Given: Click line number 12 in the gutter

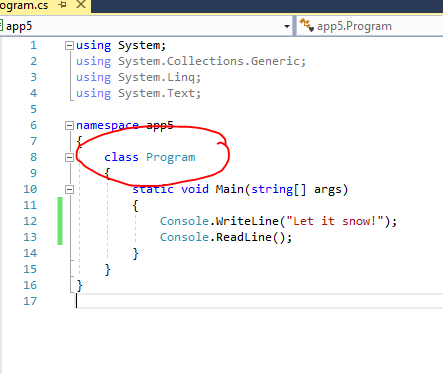Looking at the screenshot, I should (x=30, y=221).
